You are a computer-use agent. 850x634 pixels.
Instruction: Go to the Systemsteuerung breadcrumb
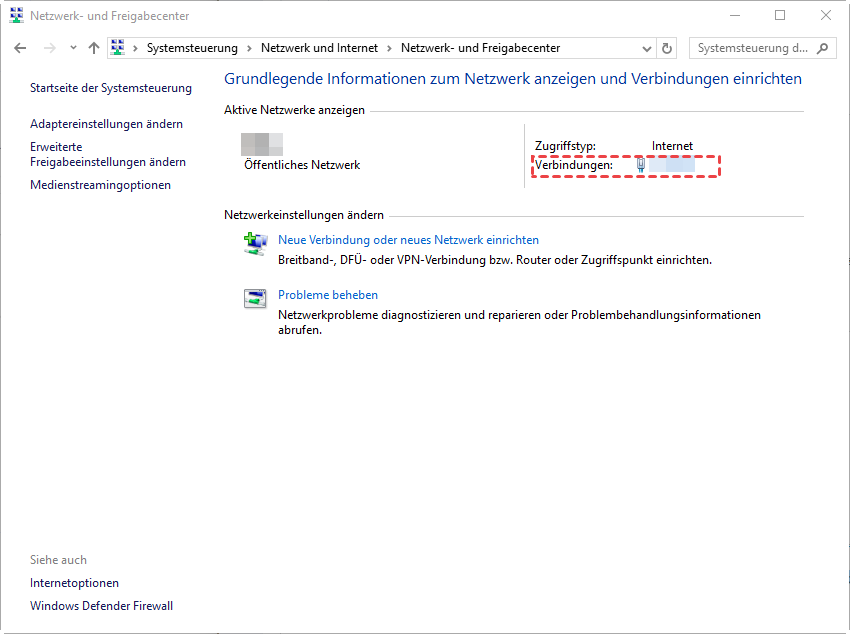tap(192, 48)
